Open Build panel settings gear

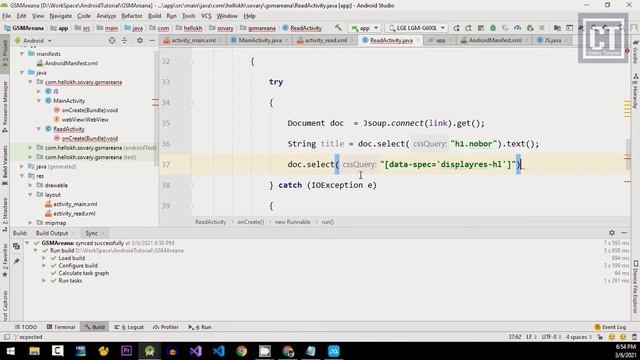click(x=611, y=233)
